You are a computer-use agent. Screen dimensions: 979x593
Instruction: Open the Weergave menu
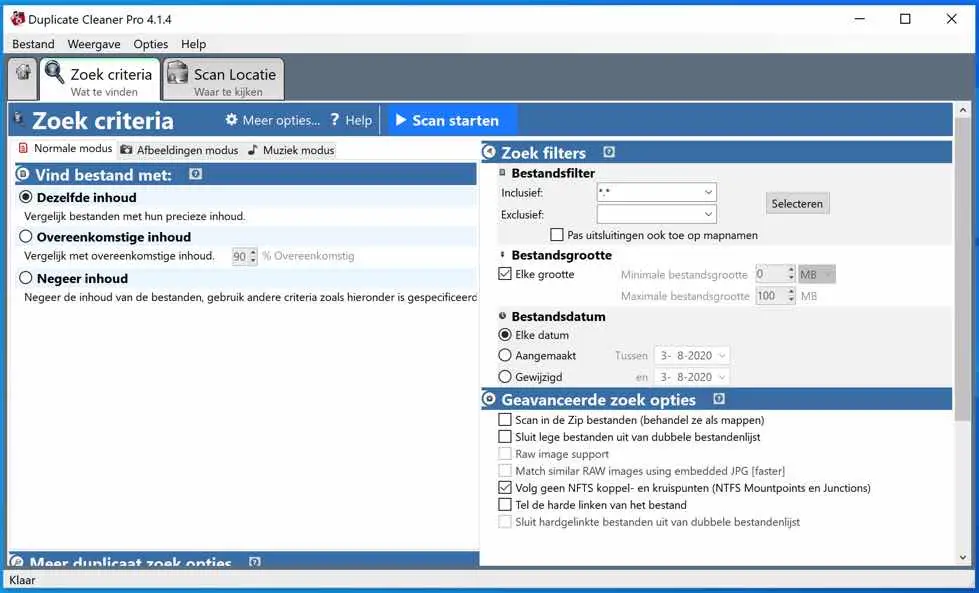(94, 44)
